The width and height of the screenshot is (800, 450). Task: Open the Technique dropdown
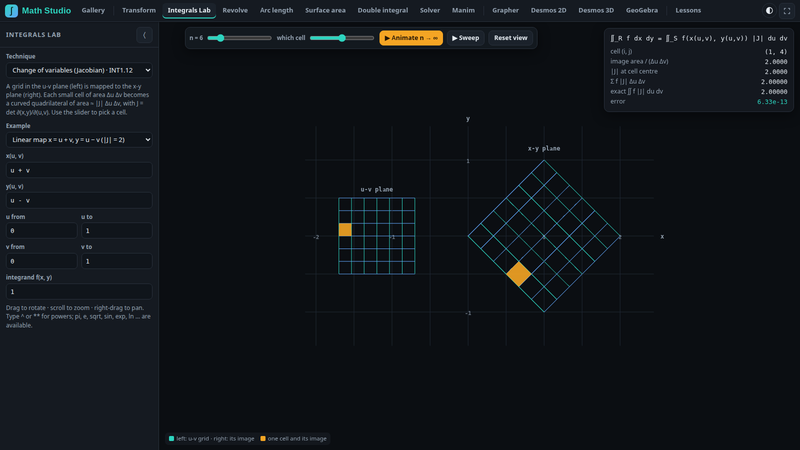pos(79,70)
